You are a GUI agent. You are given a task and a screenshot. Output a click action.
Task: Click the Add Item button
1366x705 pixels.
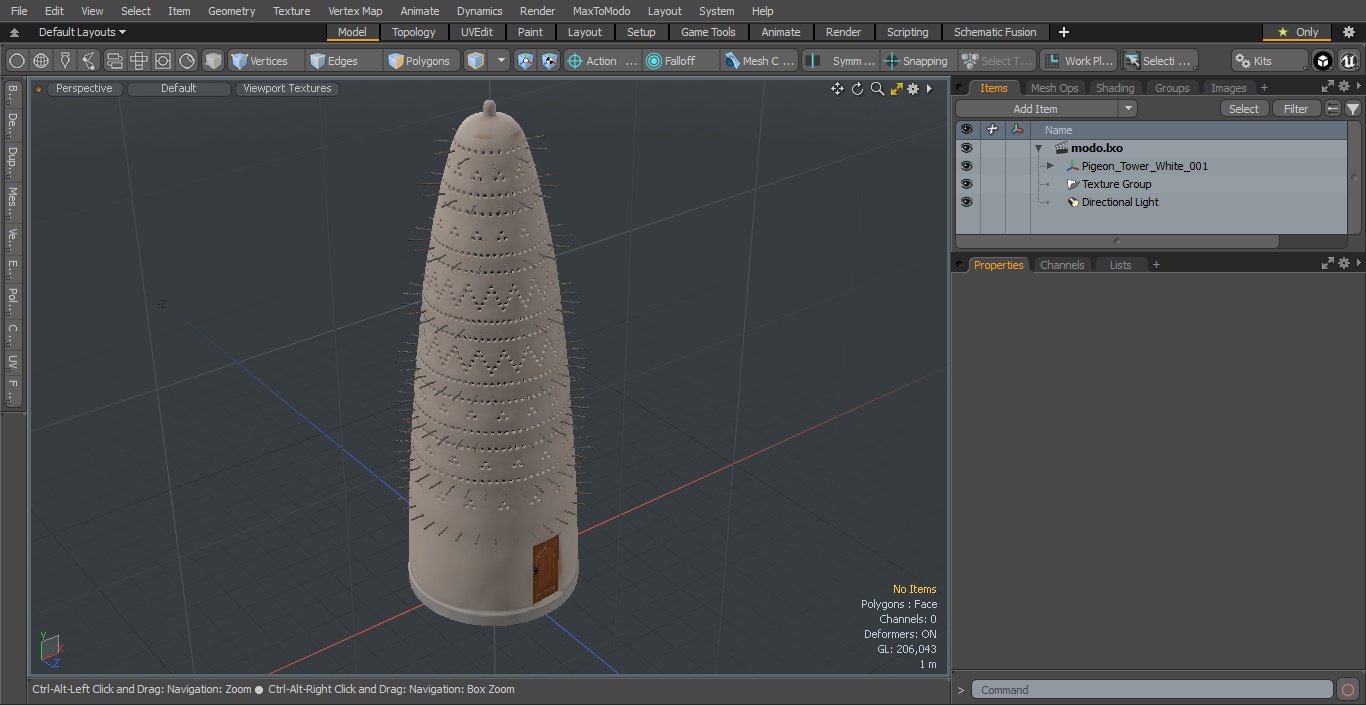pos(1035,109)
